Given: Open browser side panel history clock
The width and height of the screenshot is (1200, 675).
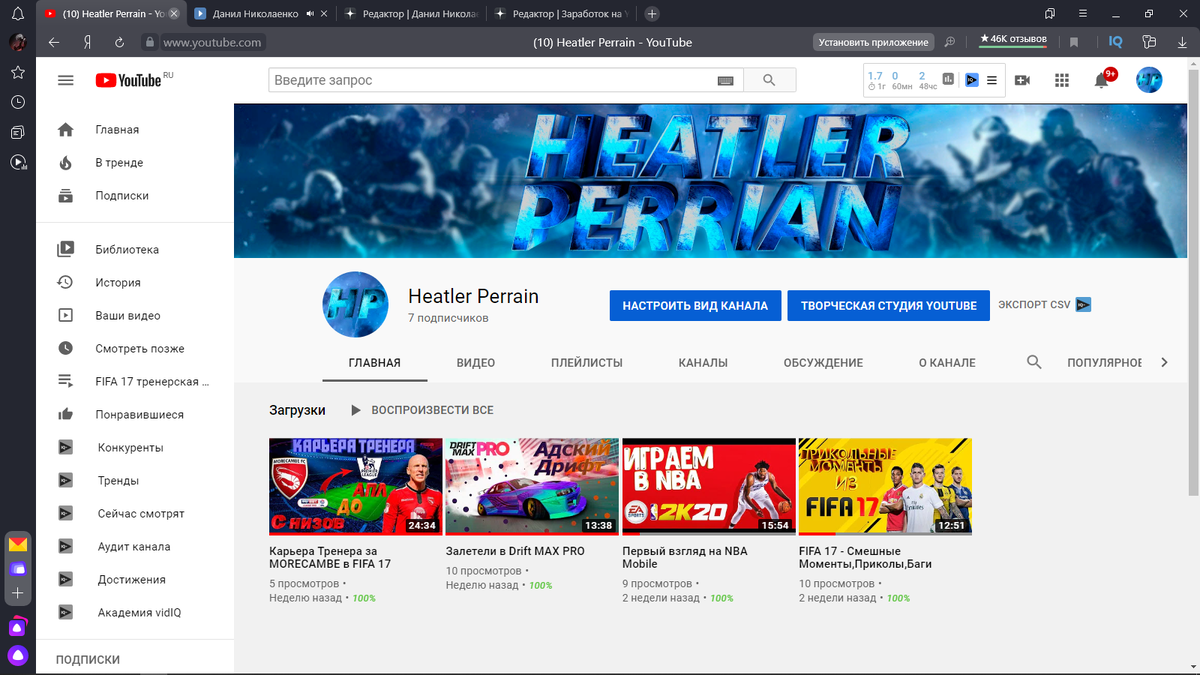Looking at the screenshot, I should [x=18, y=102].
